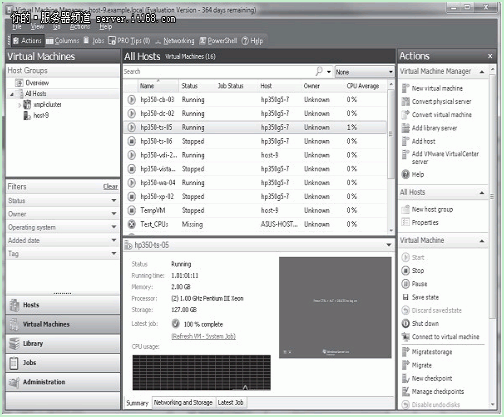Click the toolbar Help button
This screenshot has height=417, width=504.
(252, 41)
